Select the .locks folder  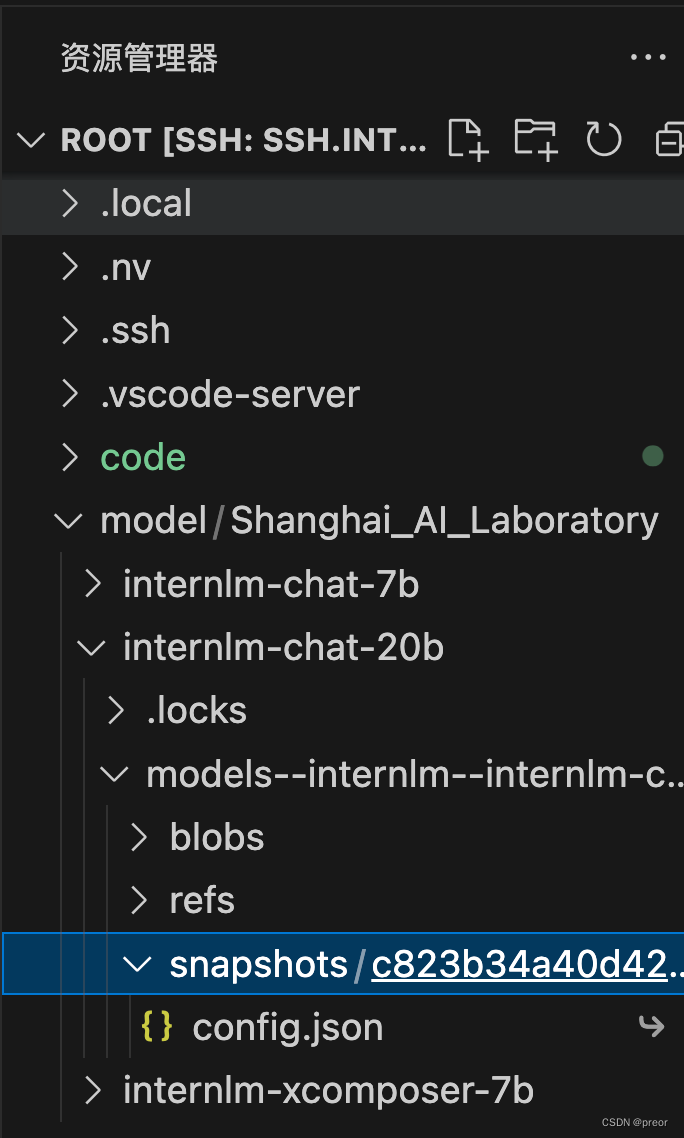click(x=196, y=710)
